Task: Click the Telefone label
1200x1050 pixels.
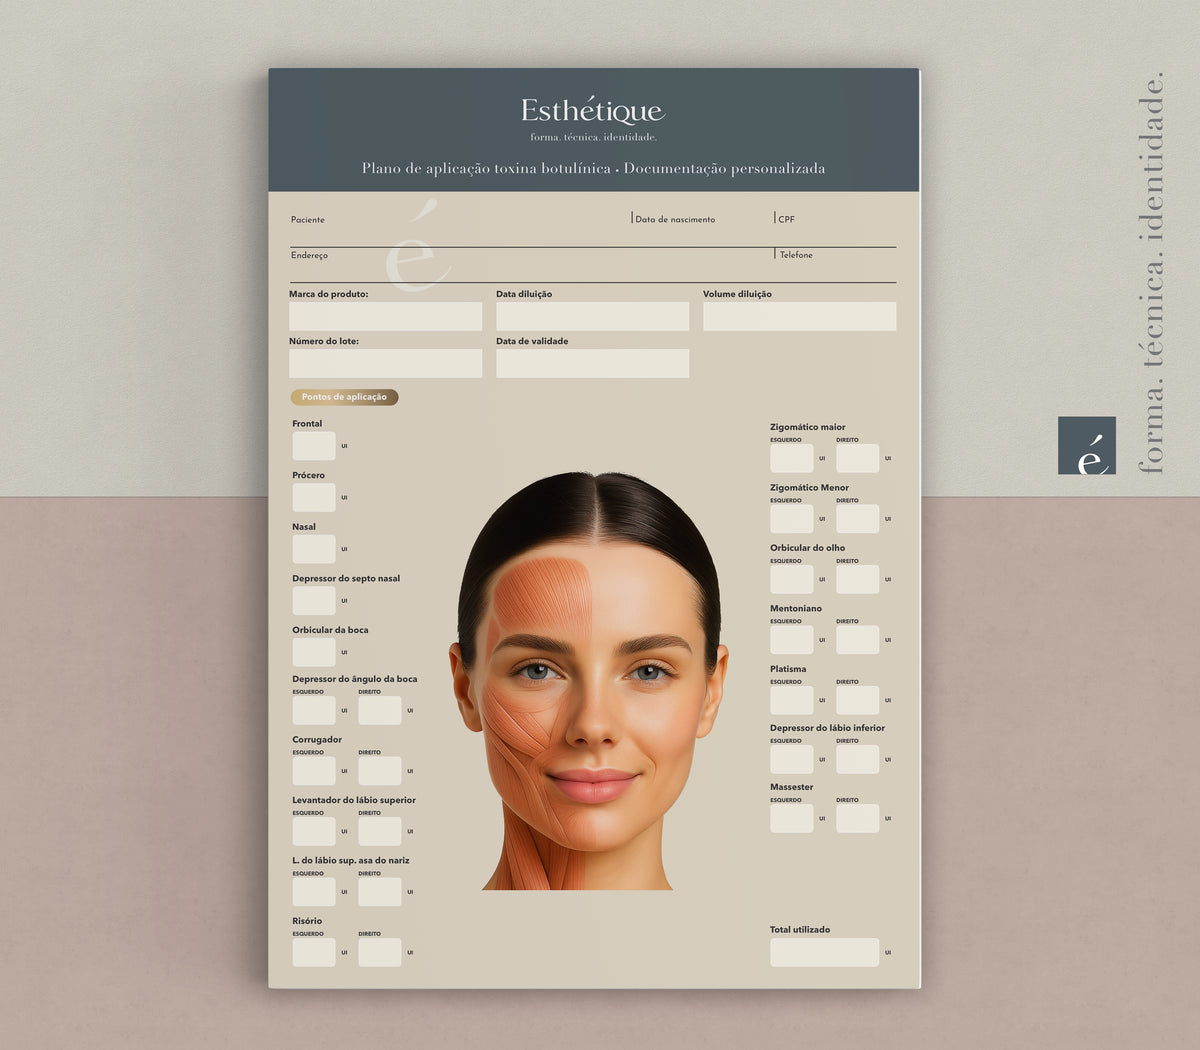Action: [796, 256]
